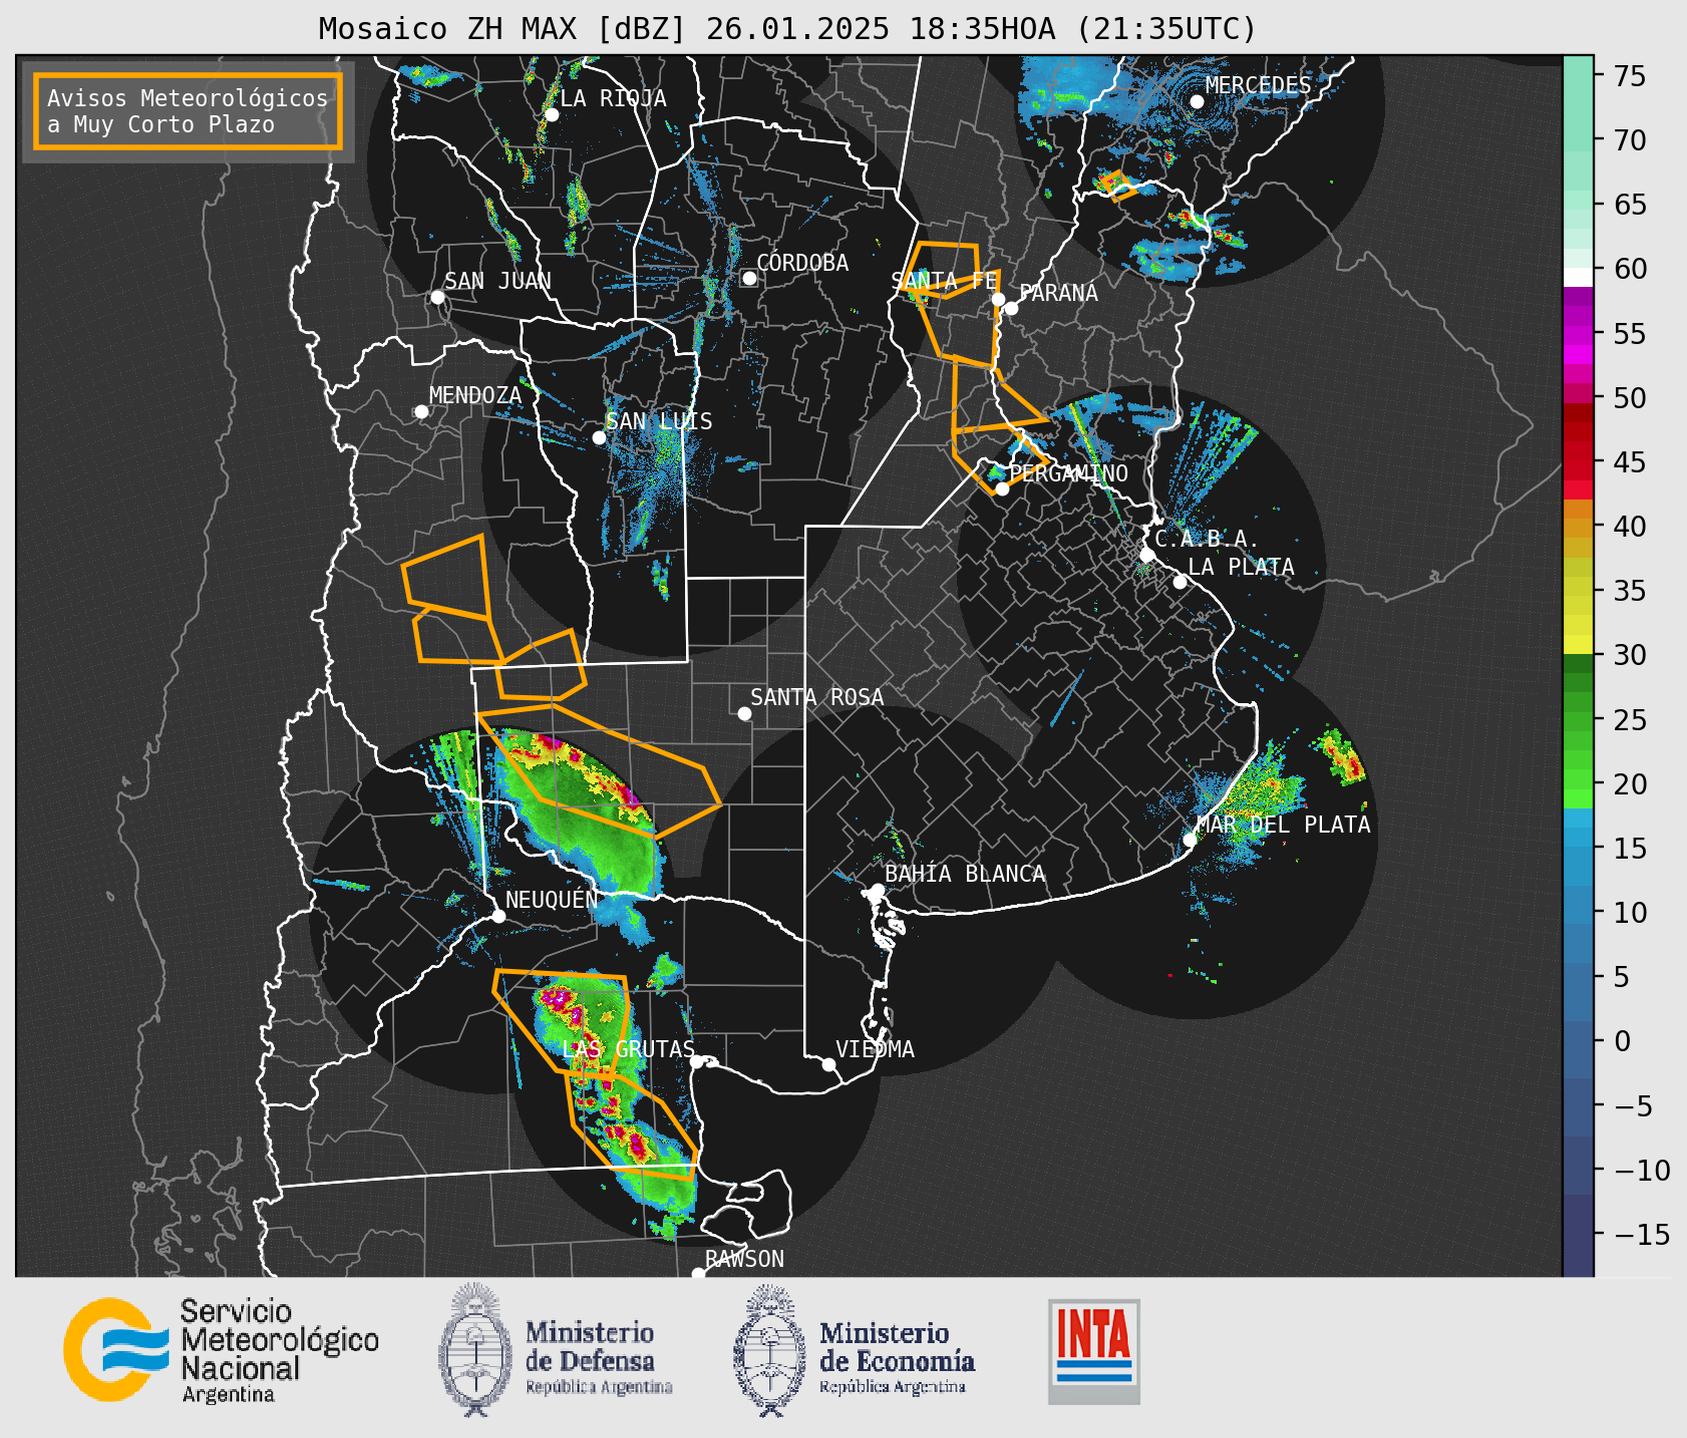Click the large green radar echo north of Neuquén
Image resolution: width=1687 pixels, height=1438 pixels.
(580, 815)
